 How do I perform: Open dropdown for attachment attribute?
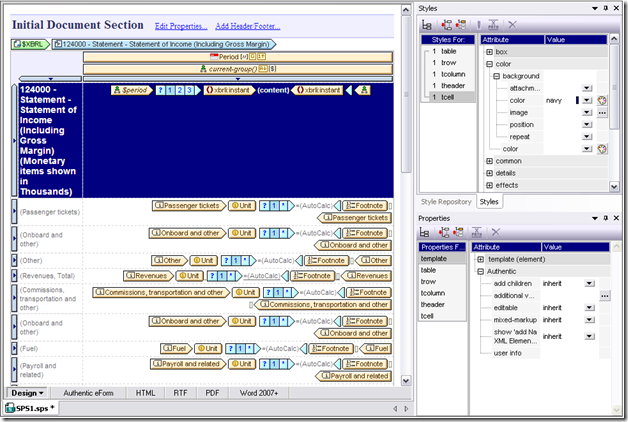point(587,88)
